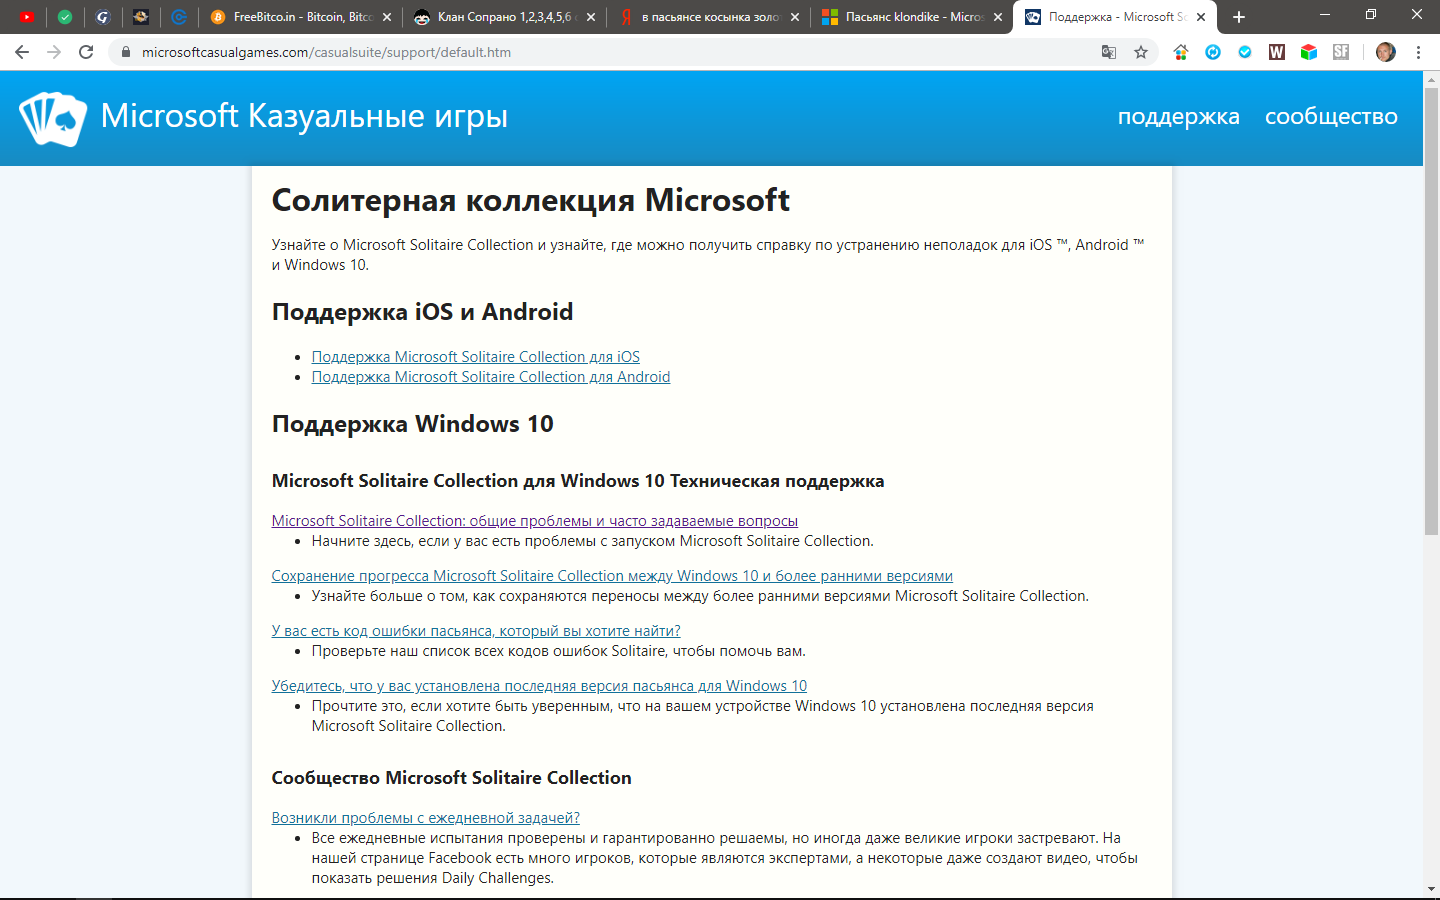Open the код ошибки пасьянса link
The width and height of the screenshot is (1440, 900).
(476, 631)
